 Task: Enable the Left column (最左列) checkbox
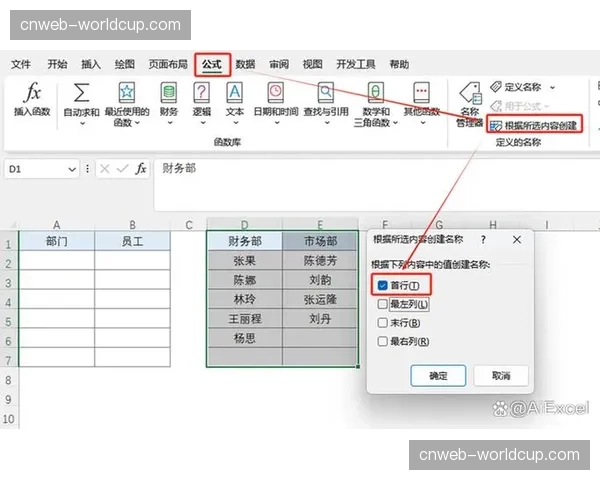point(382,304)
